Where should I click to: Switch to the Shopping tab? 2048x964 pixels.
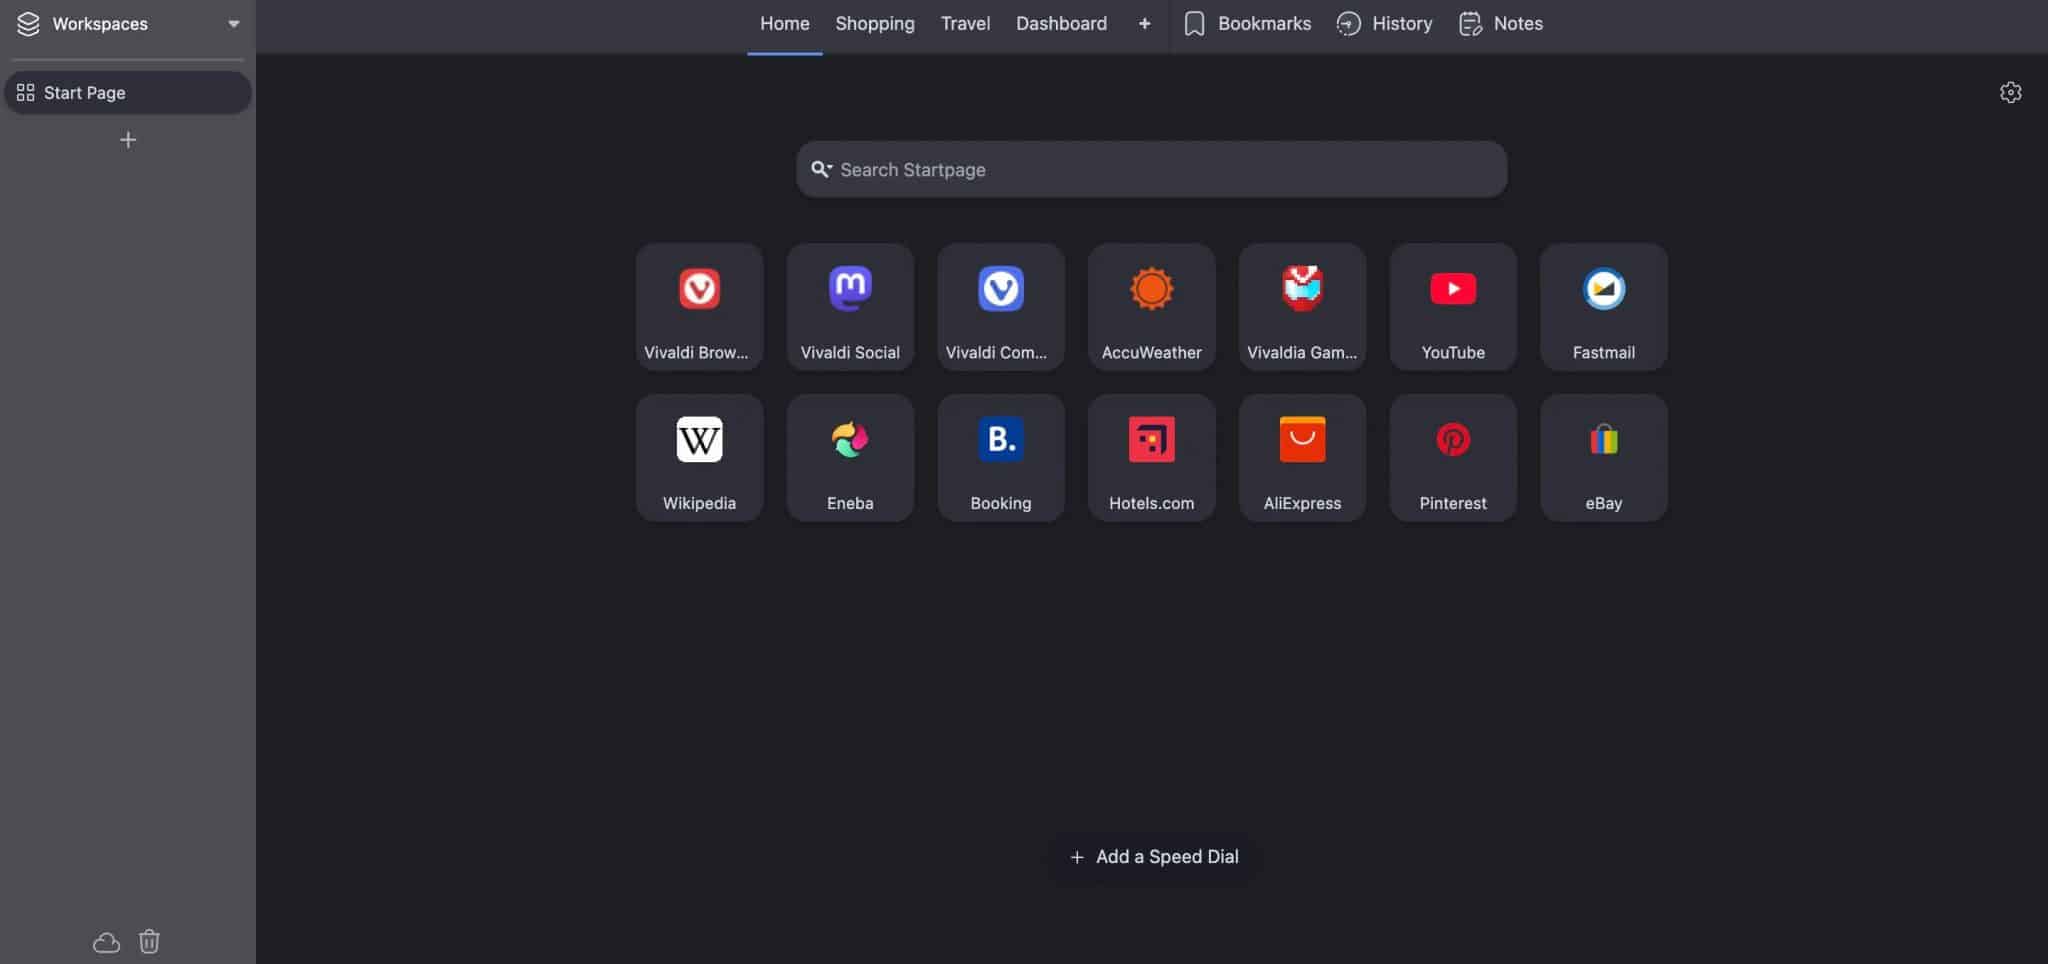874,23
